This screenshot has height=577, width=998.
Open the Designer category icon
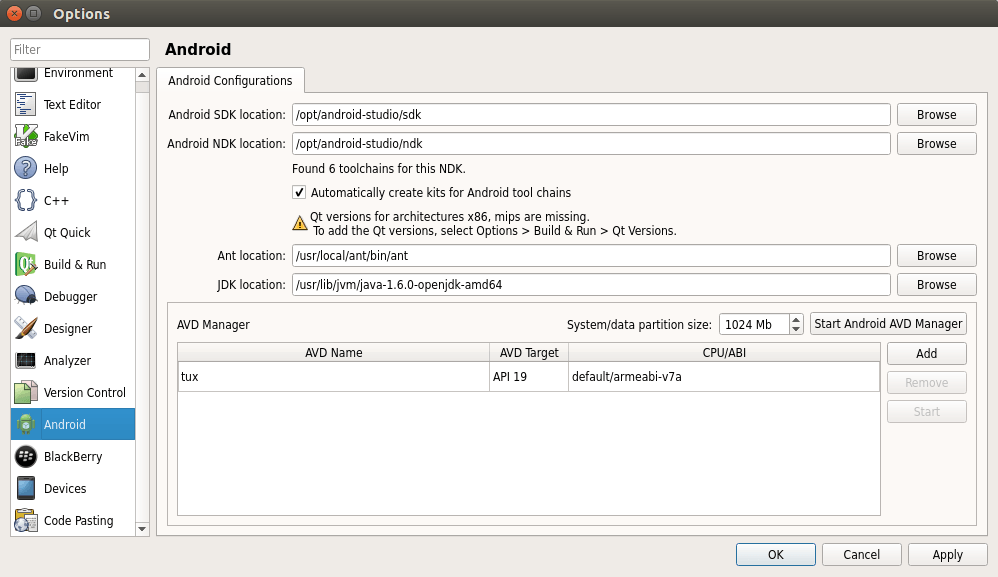(26, 328)
